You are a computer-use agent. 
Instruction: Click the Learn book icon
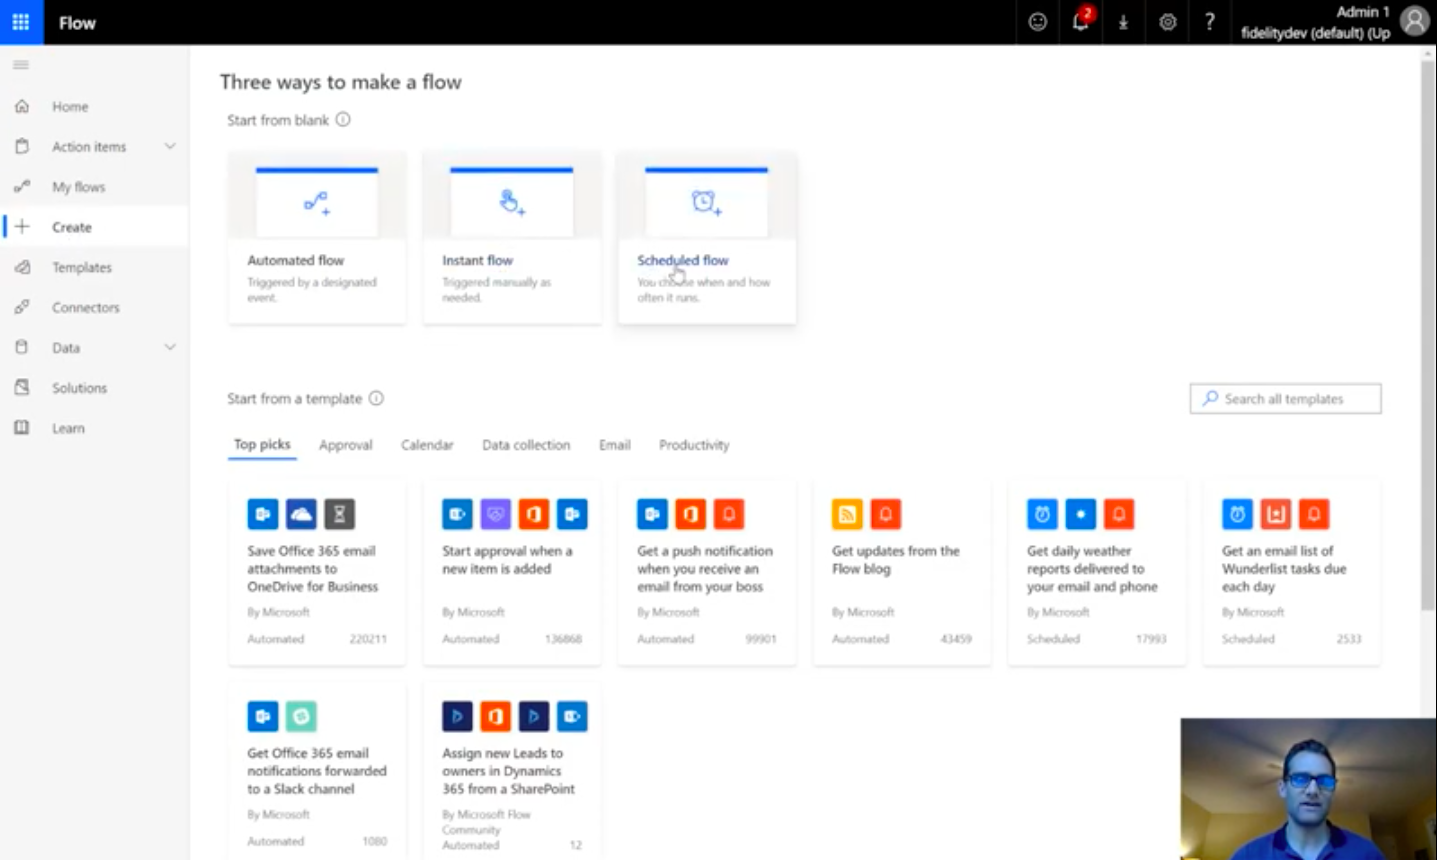pyautogui.click(x=22, y=428)
